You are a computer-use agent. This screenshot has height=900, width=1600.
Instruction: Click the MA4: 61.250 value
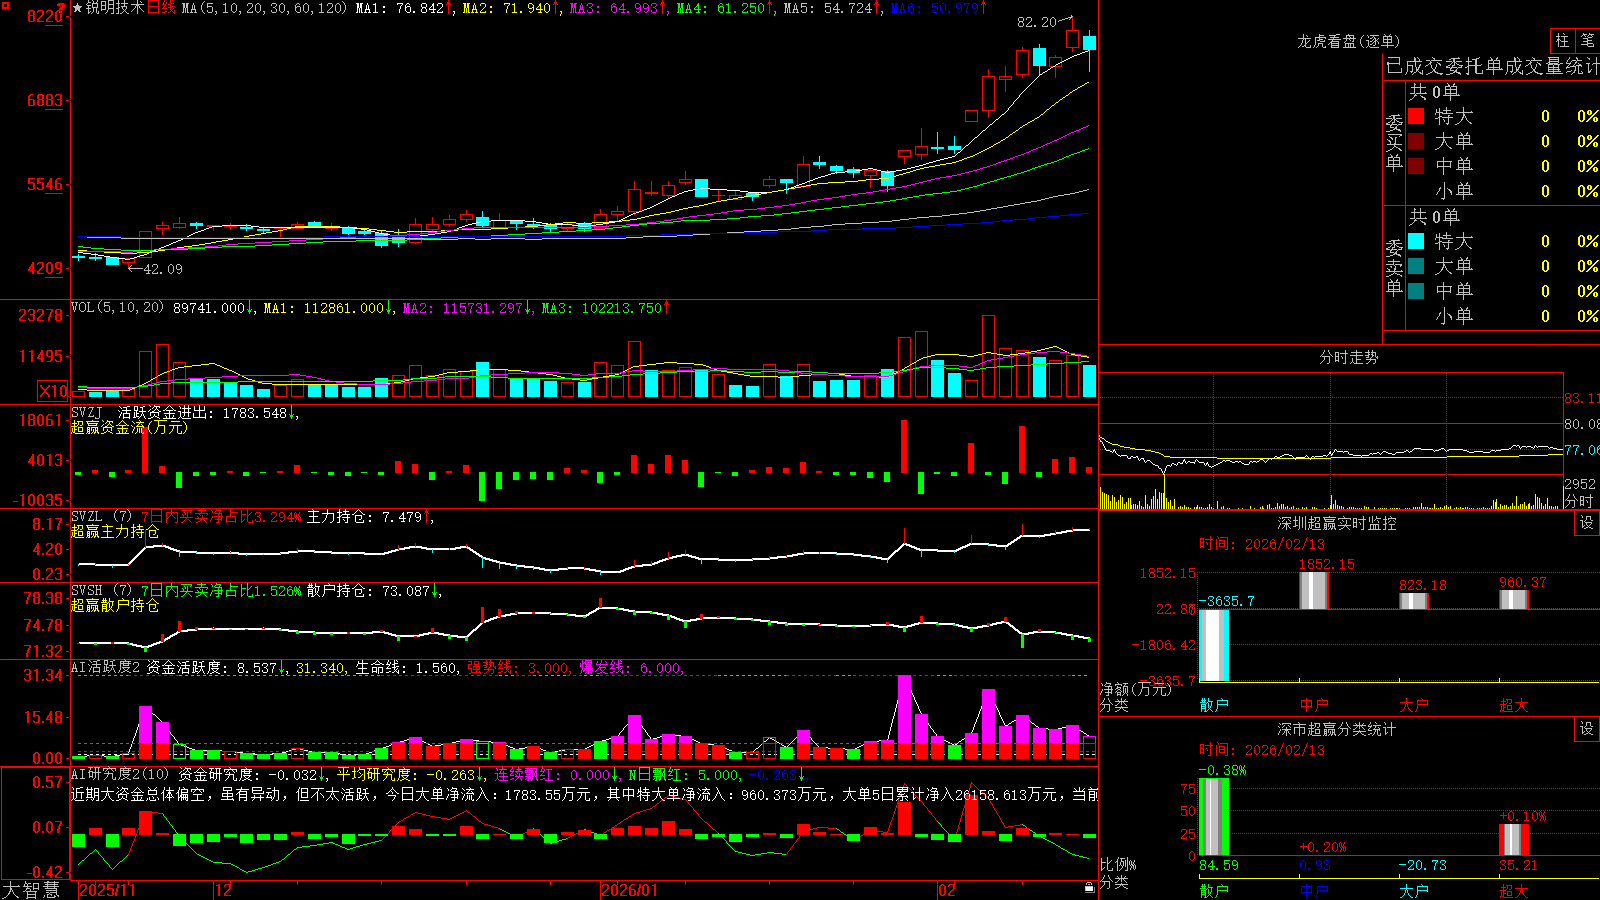pos(720,8)
